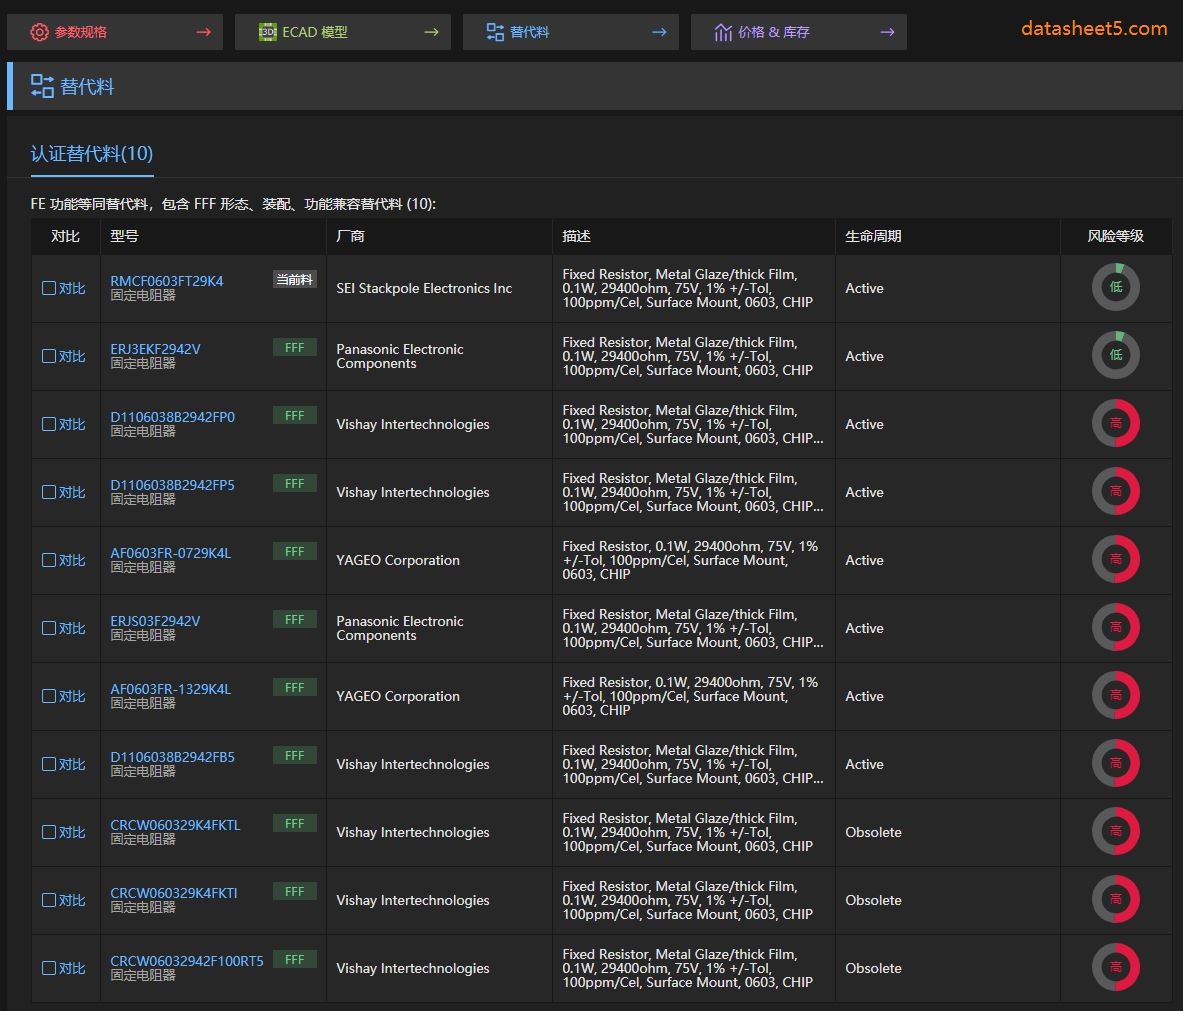Open the ECAD 模型 navigation tab
This screenshot has width=1183, height=1011.
pyautogui.click(x=343, y=32)
